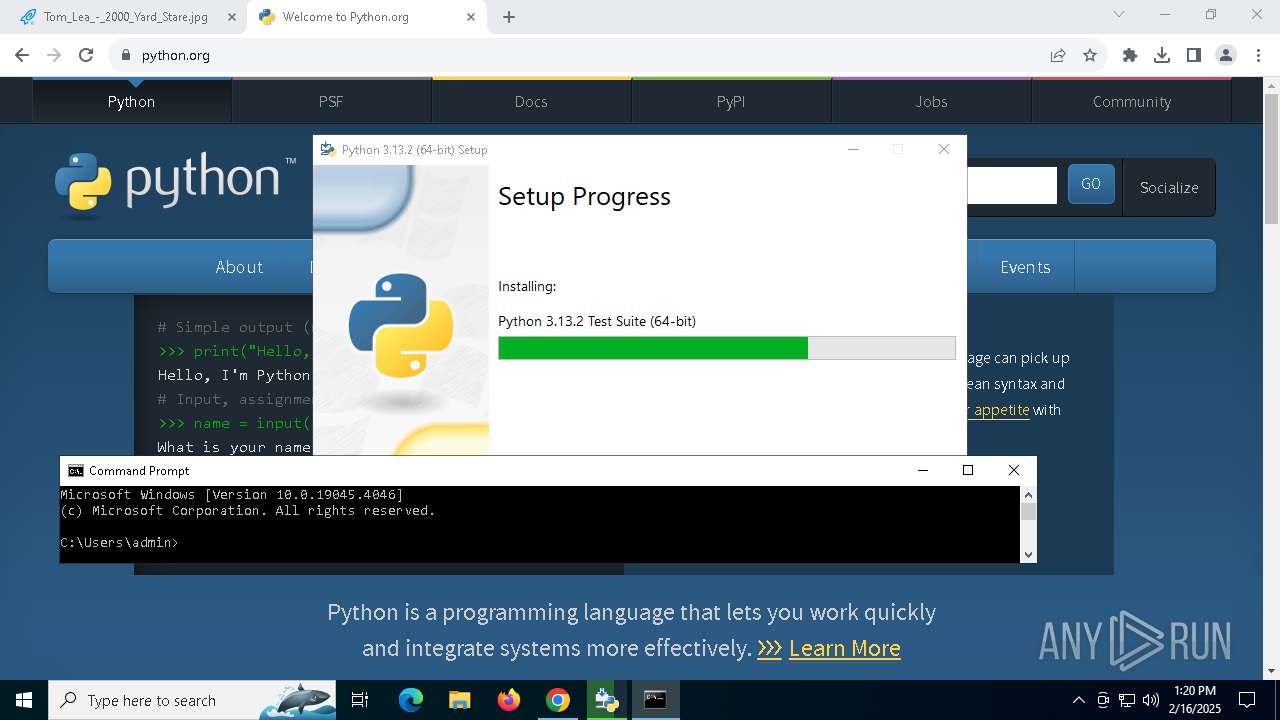Image resolution: width=1280 pixels, height=720 pixels.
Task: Open the Python top navigation tab
Action: point(131,101)
